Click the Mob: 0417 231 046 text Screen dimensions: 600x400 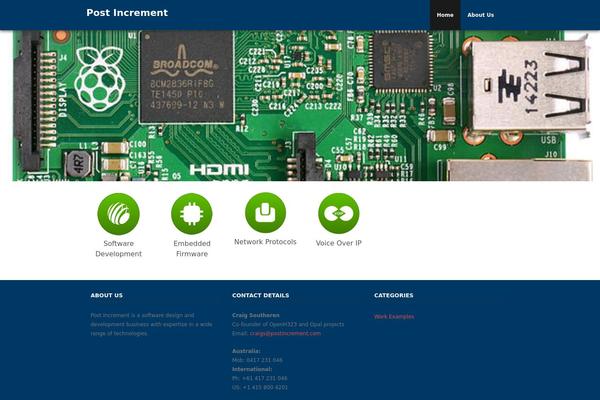point(257,360)
